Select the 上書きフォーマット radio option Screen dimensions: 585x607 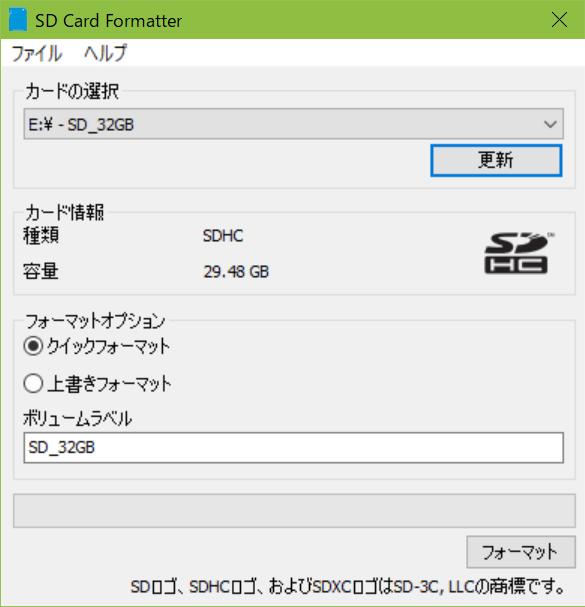click(98, 384)
